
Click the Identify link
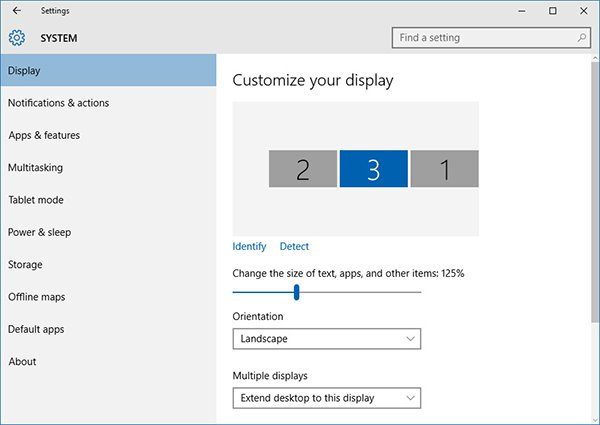click(249, 246)
